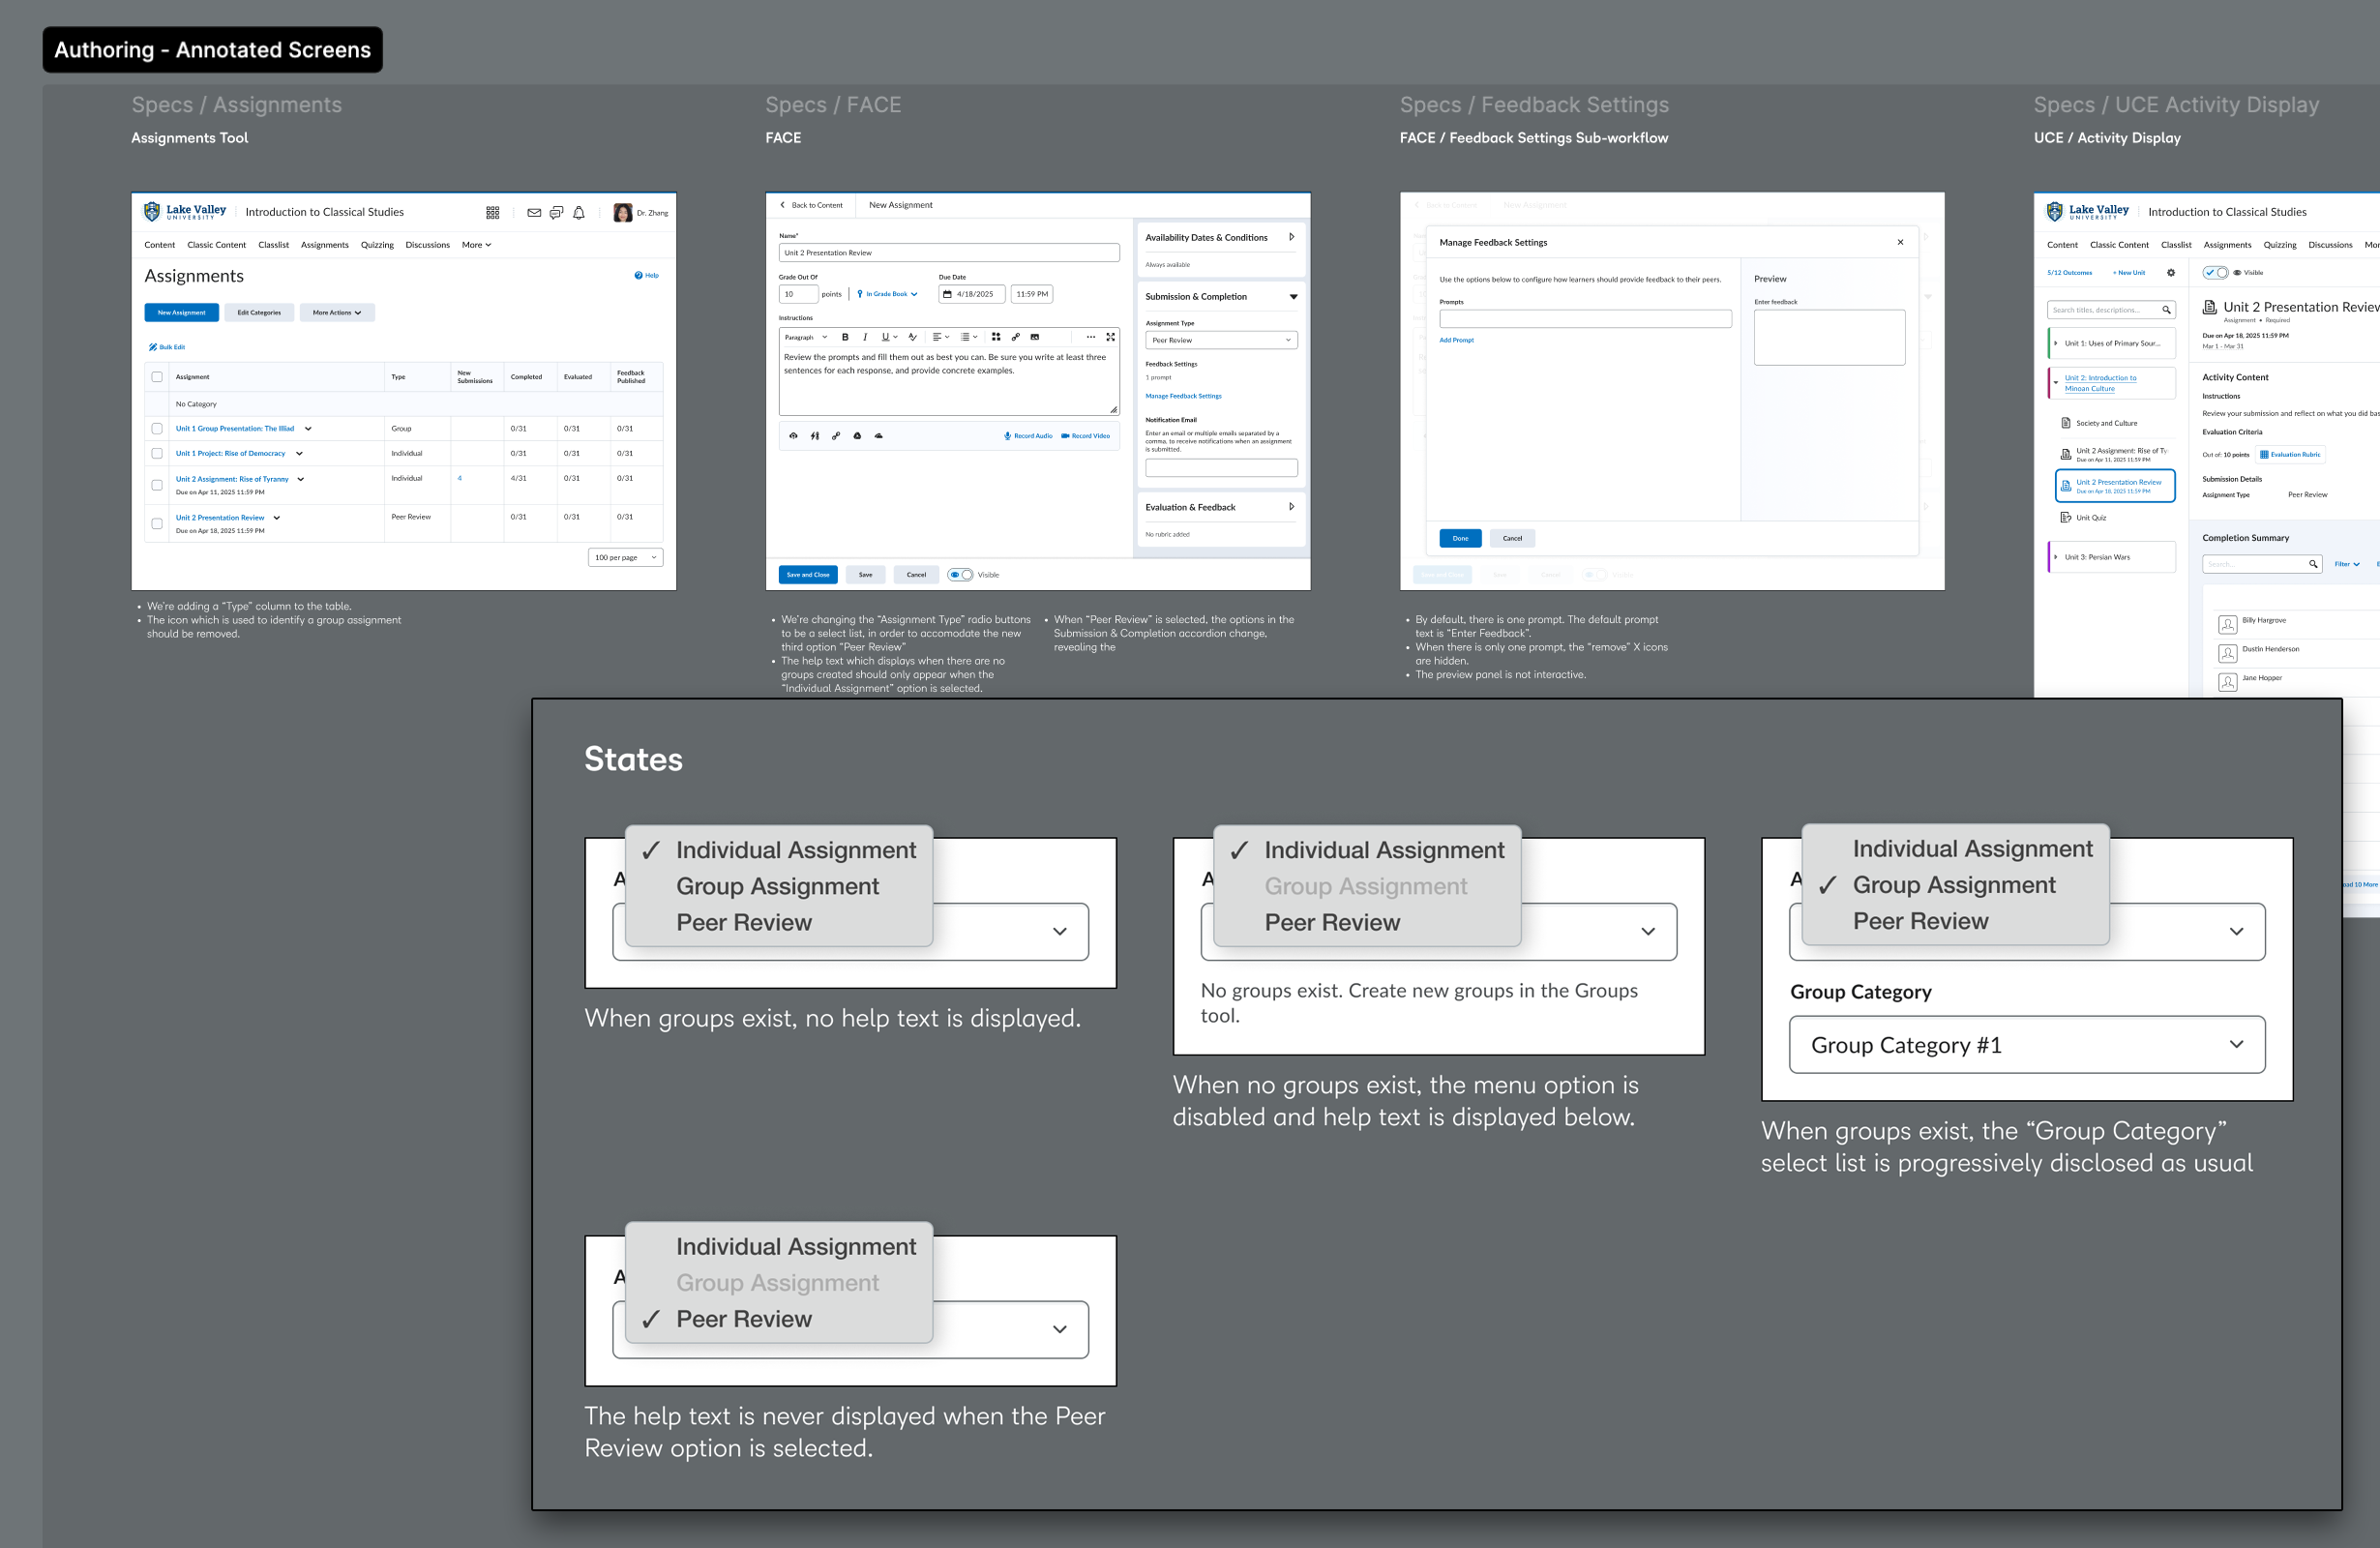The image size is (2380, 1548).
Task: Click the Record Audio microphone link
Action: 1028,436
